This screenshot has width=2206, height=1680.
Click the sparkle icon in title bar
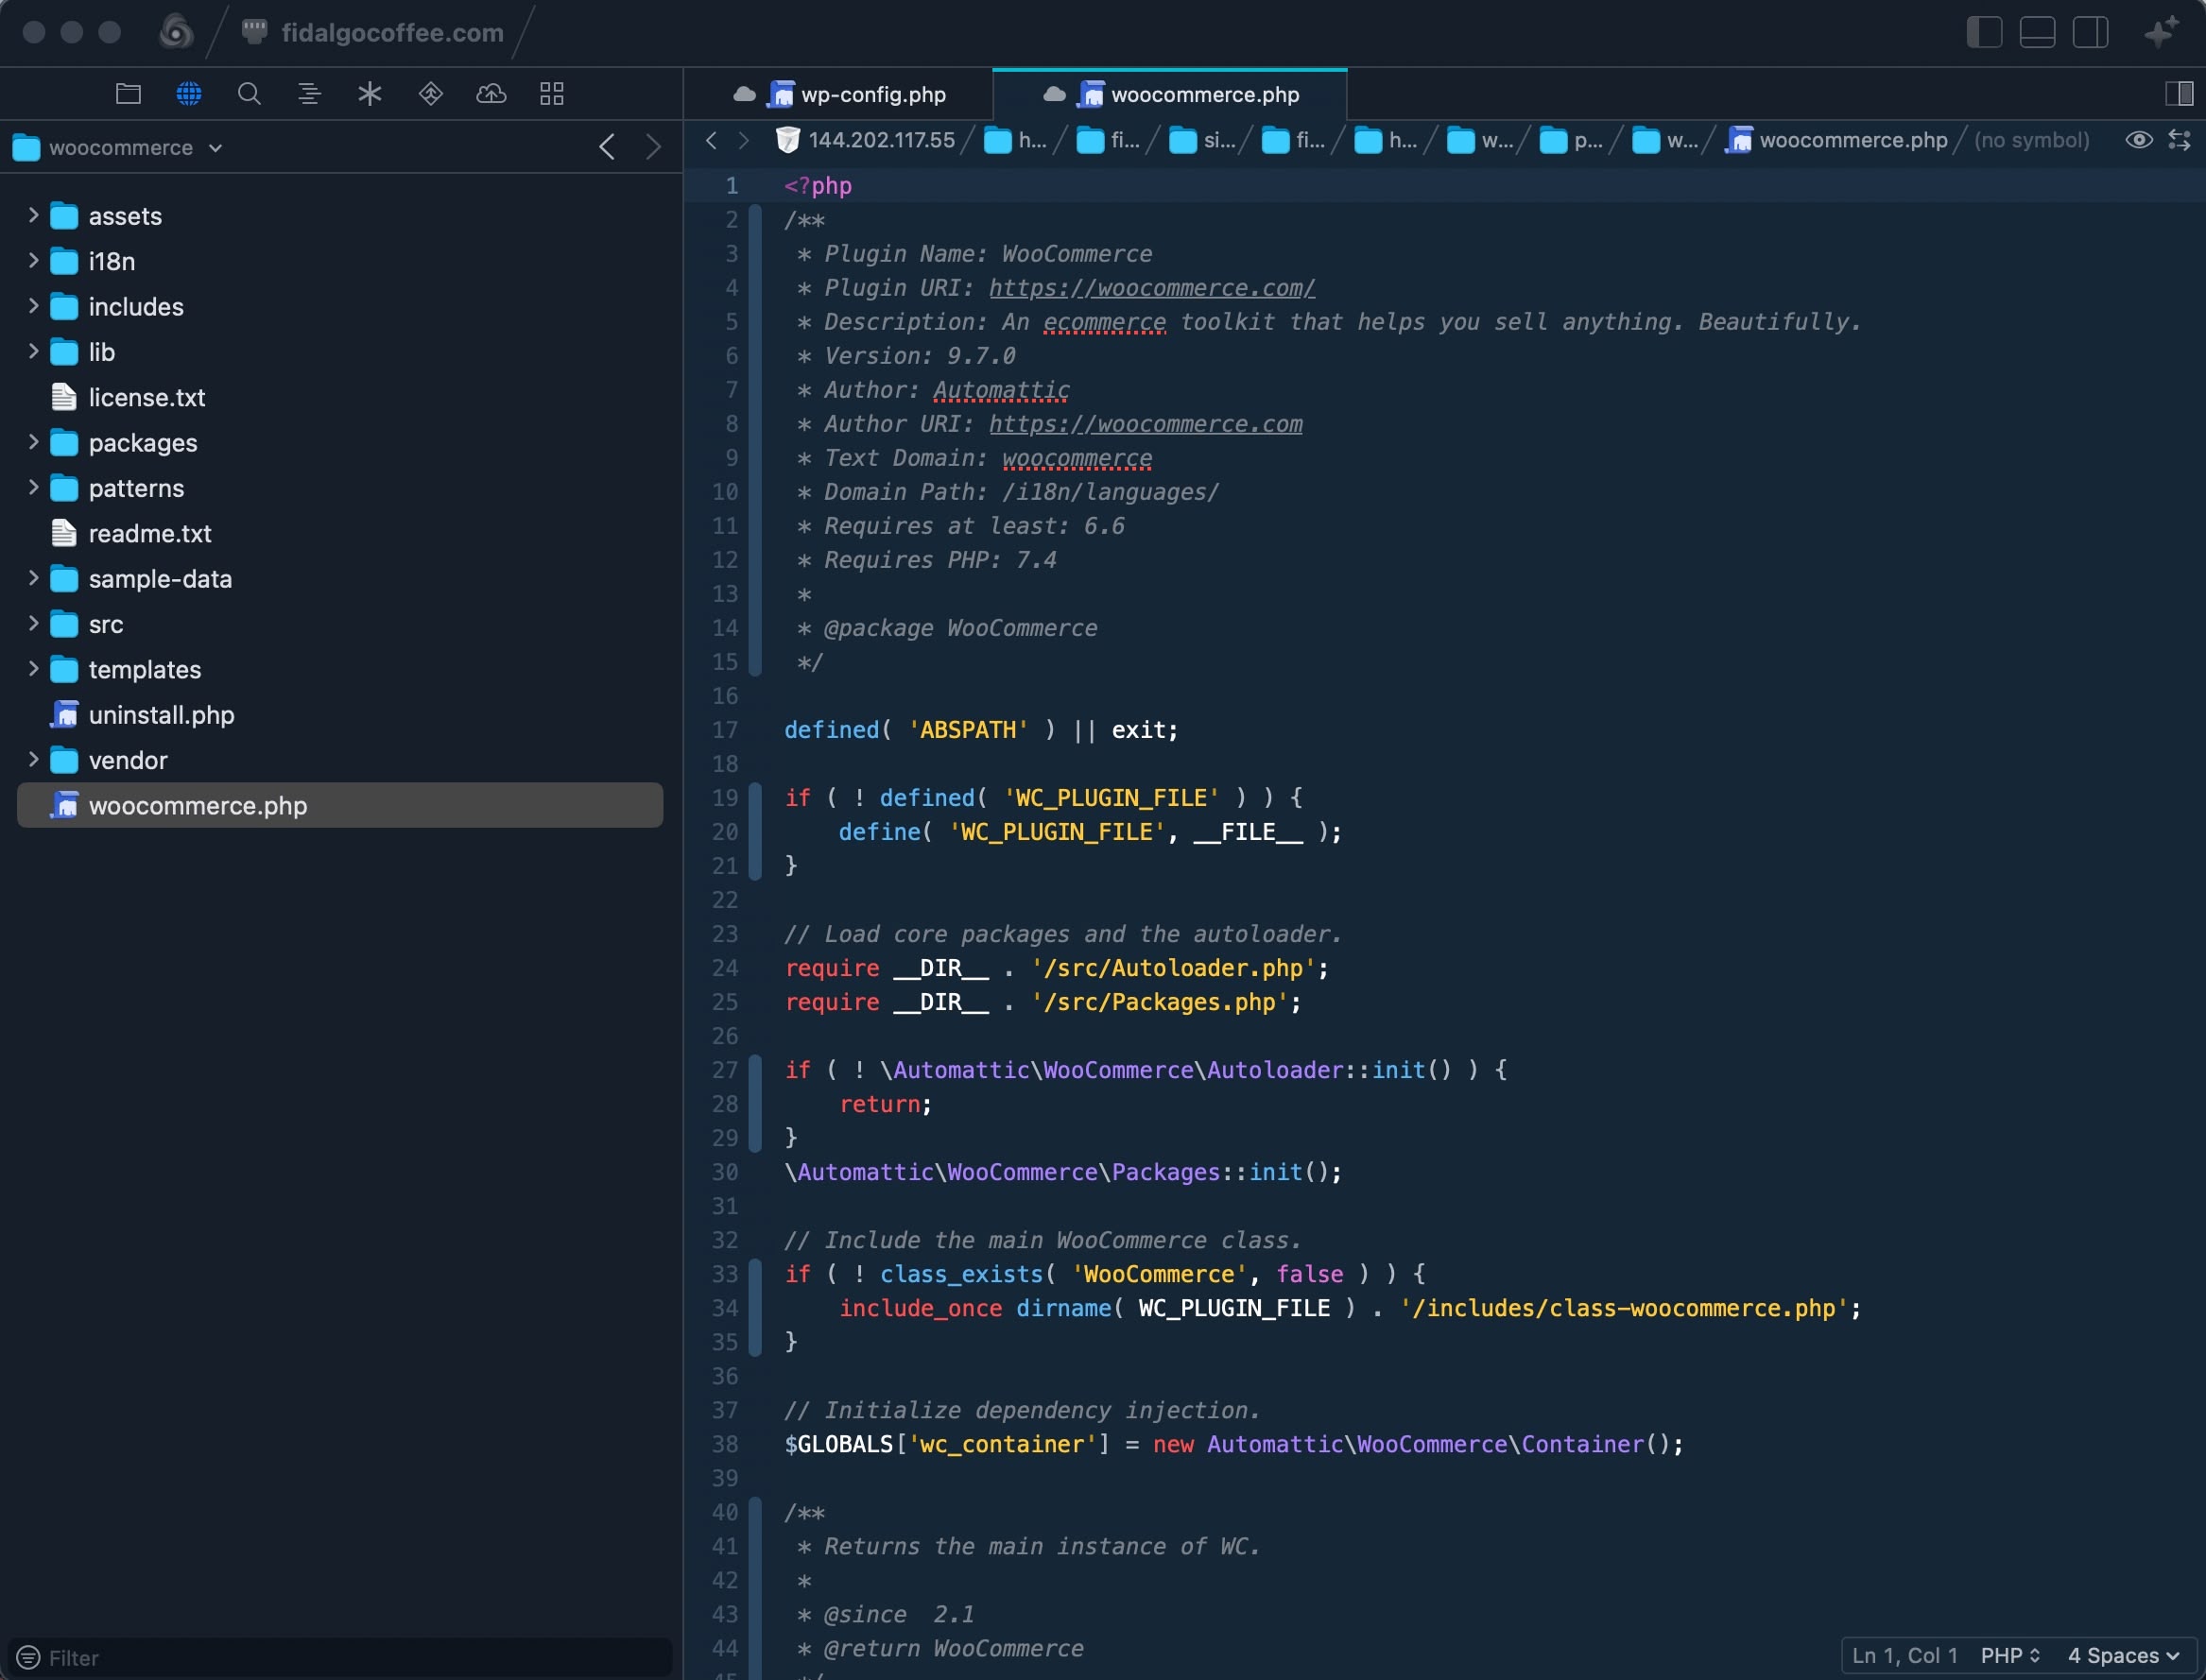[x=2162, y=32]
